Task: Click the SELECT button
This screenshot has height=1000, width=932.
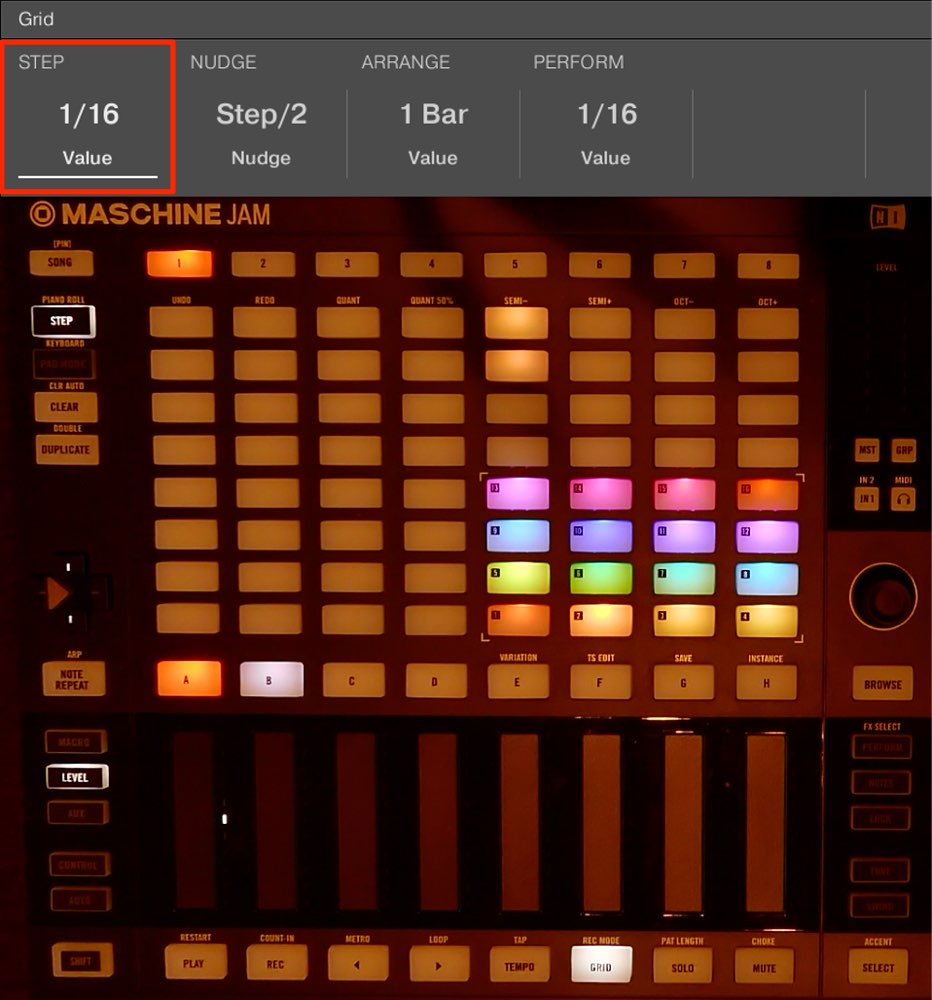Action: coord(878,967)
